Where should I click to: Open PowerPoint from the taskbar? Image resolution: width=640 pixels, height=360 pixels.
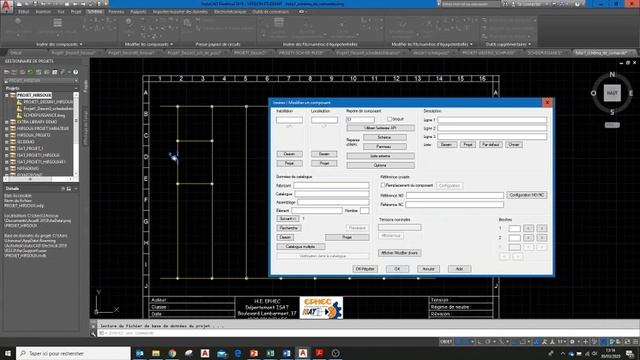click(254, 353)
